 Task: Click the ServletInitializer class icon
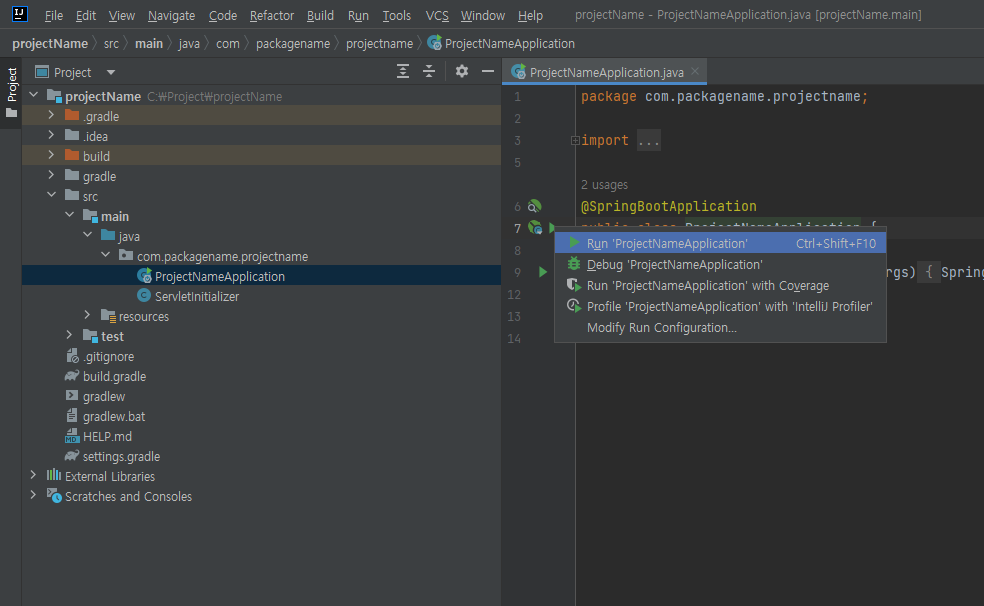point(144,295)
